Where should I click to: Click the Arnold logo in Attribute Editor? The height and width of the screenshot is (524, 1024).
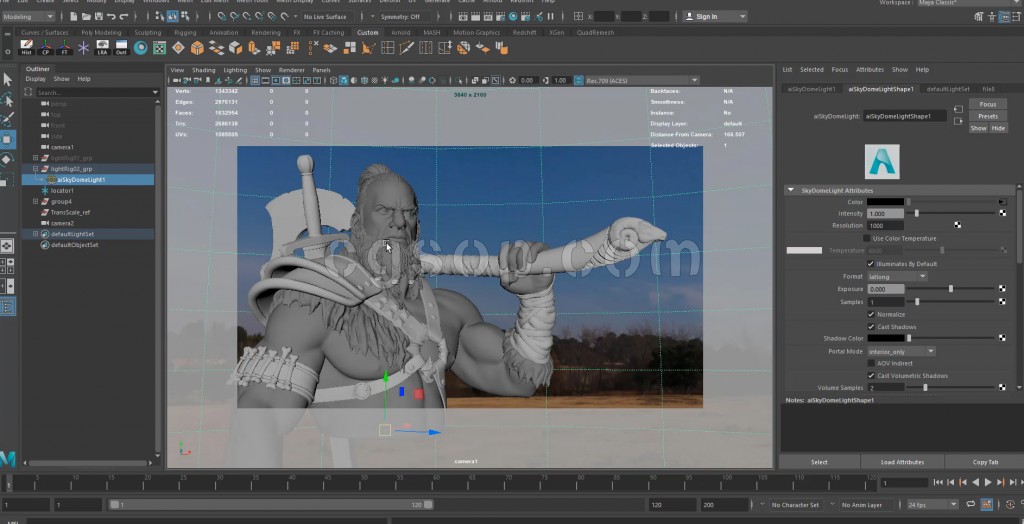[882, 161]
